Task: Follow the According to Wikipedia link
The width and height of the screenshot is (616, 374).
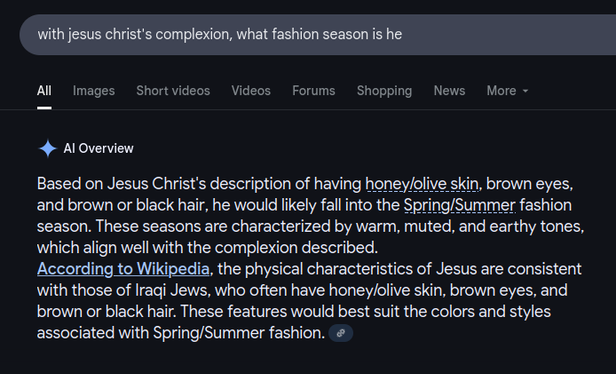Action: [123, 269]
